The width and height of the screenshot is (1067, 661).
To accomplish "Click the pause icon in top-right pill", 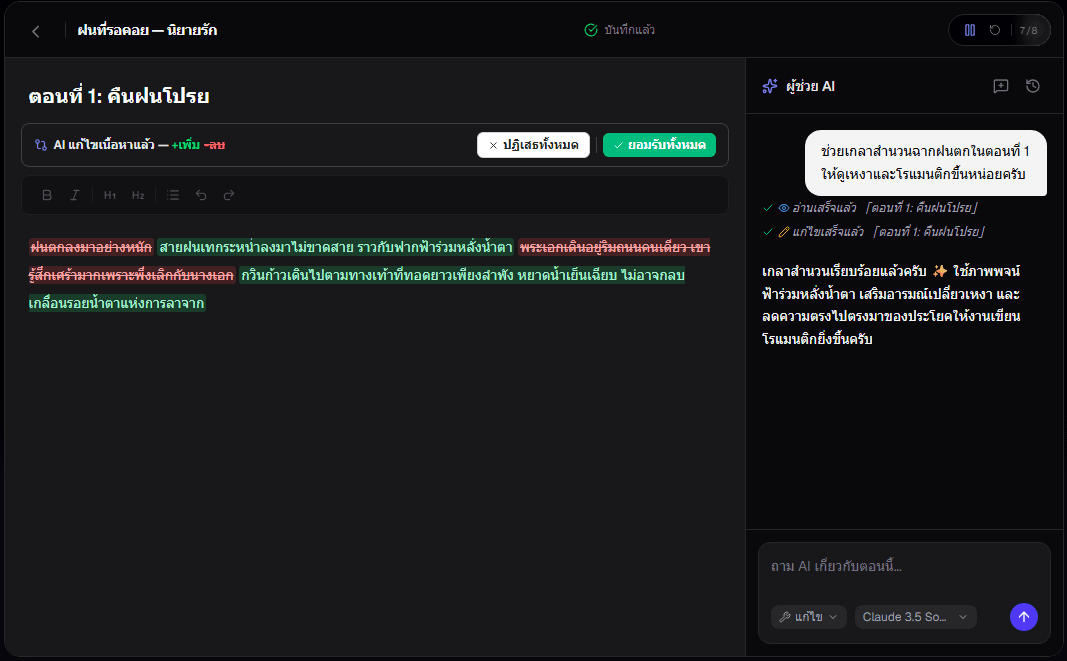I will (x=970, y=30).
